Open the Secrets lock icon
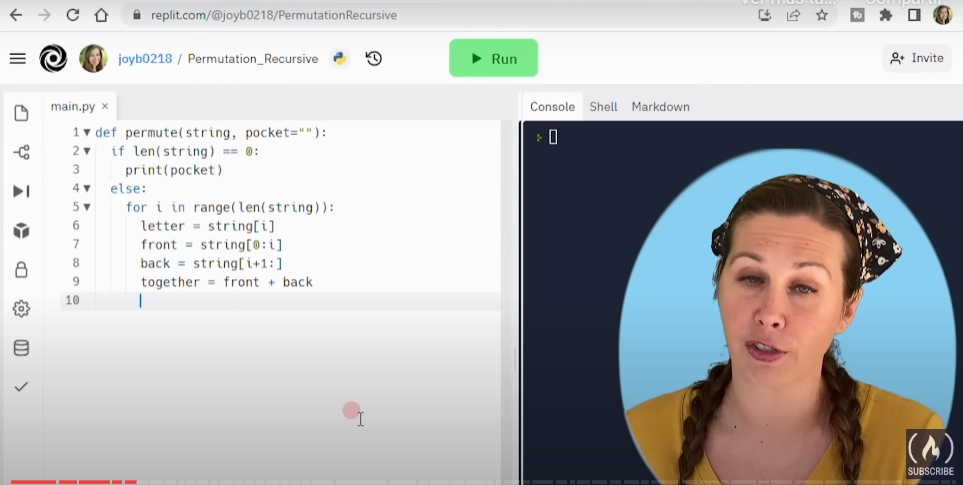Image resolution: width=963 pixels, height=485 pixels. [21, 270]
